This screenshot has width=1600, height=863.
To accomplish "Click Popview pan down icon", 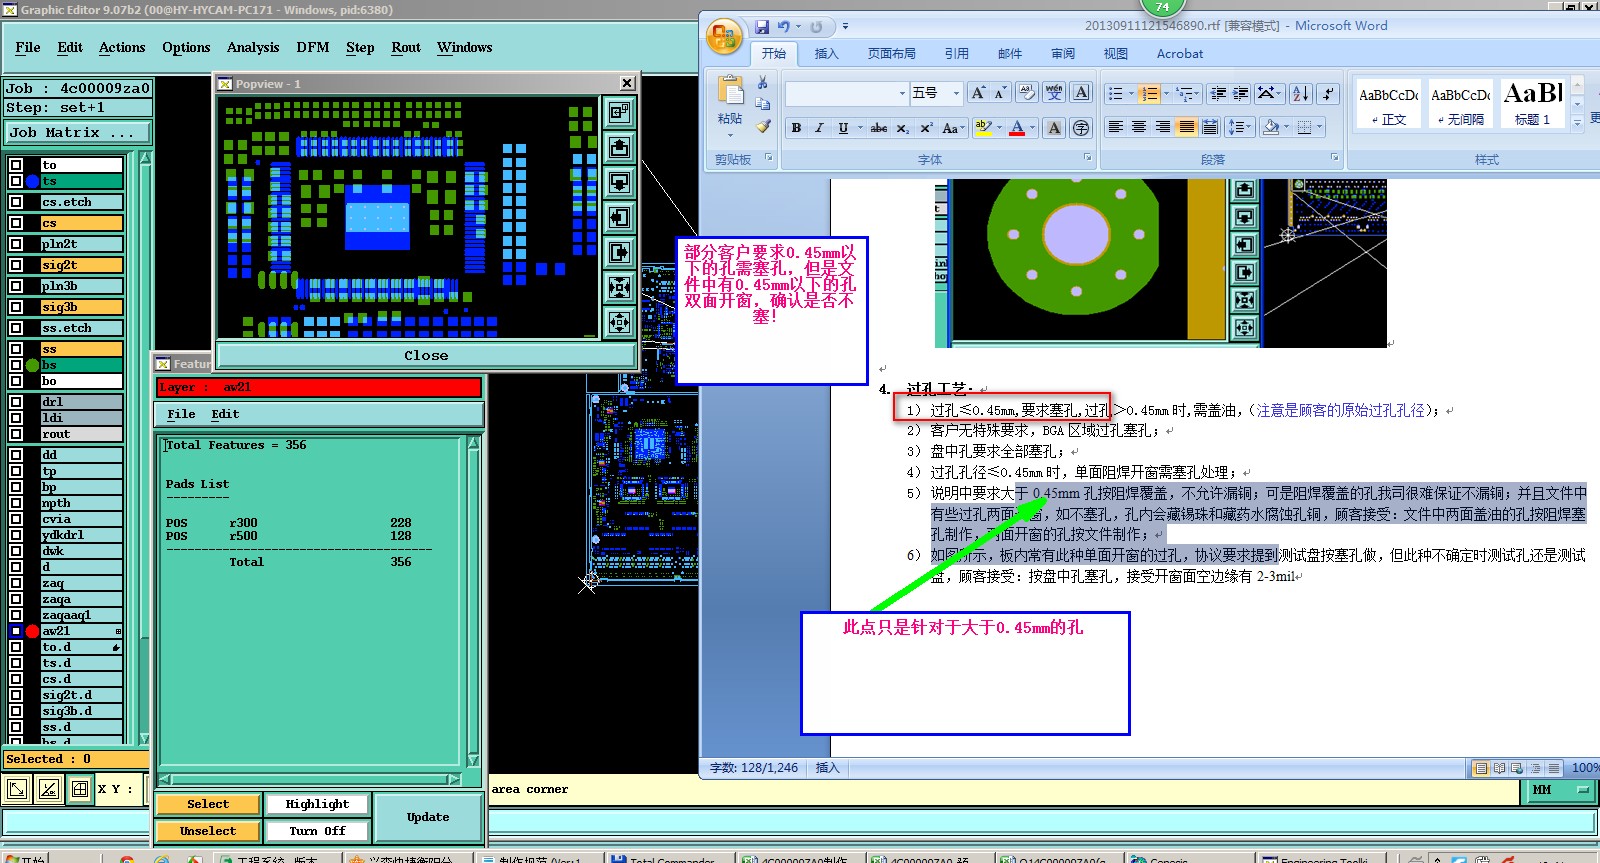I will click(619, 182).
